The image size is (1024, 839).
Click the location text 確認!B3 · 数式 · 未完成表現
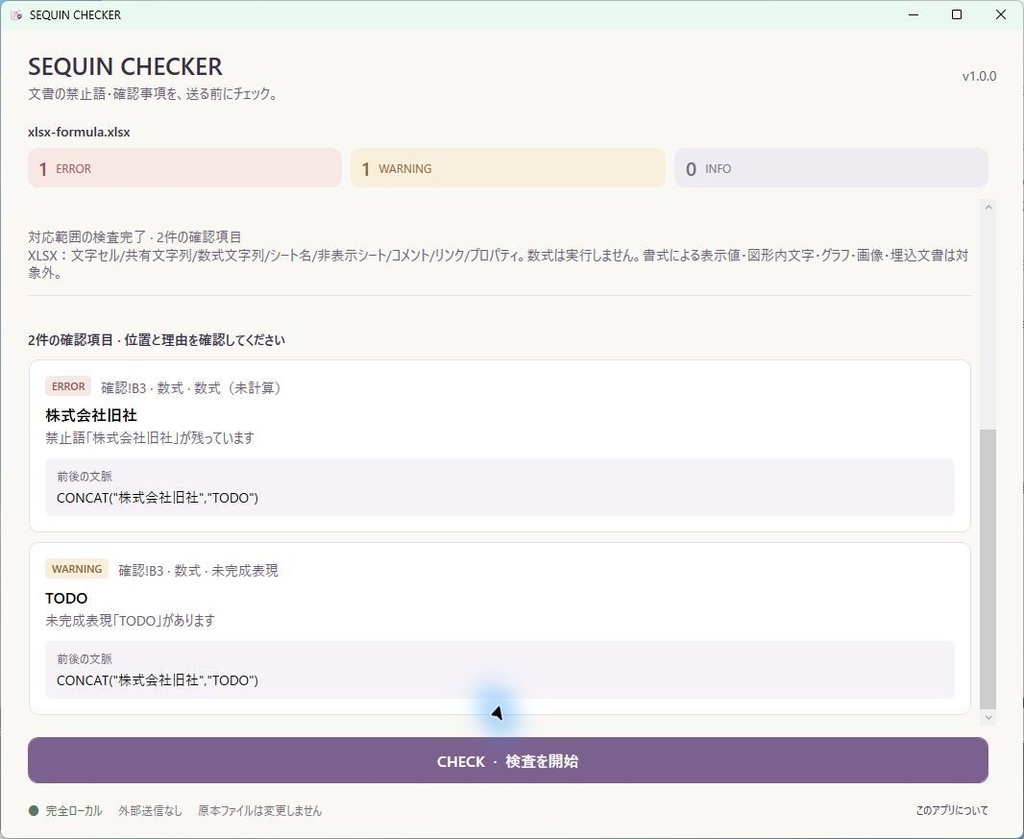tap(198, 571)
